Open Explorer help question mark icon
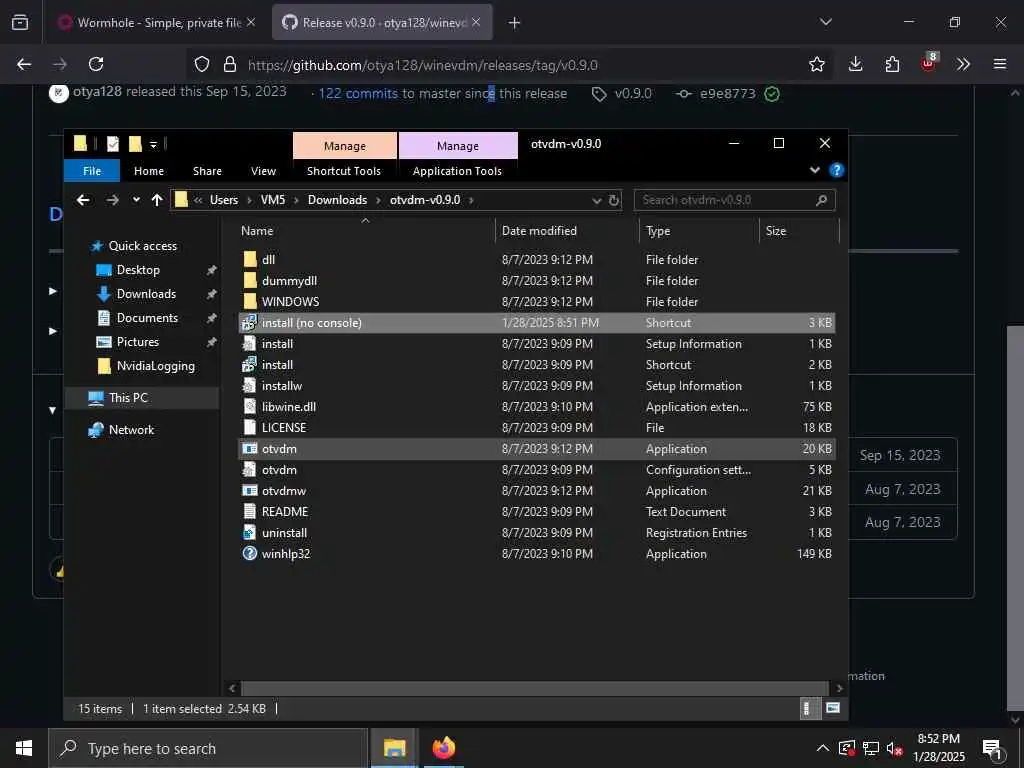The width and height of the screenshot is (1024, 768). pyautogui.click(x=836, y=170)
